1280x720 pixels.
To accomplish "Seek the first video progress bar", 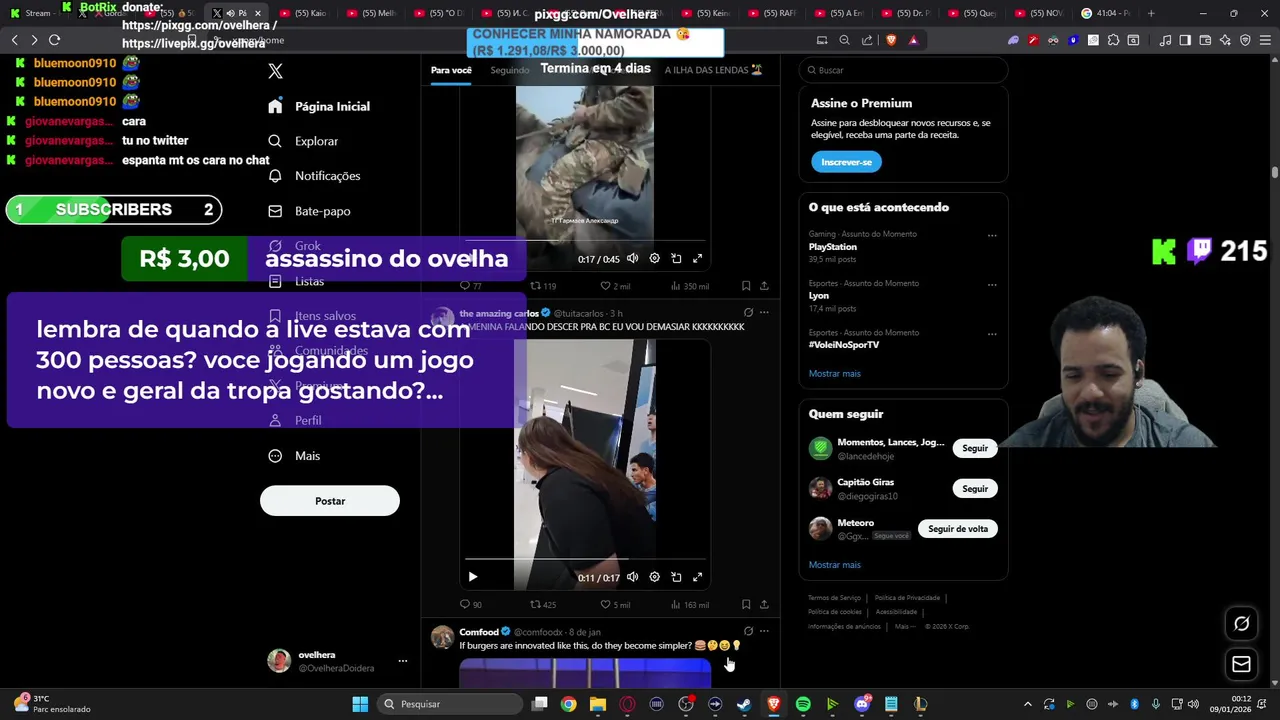I will click(x=585, y=241).
